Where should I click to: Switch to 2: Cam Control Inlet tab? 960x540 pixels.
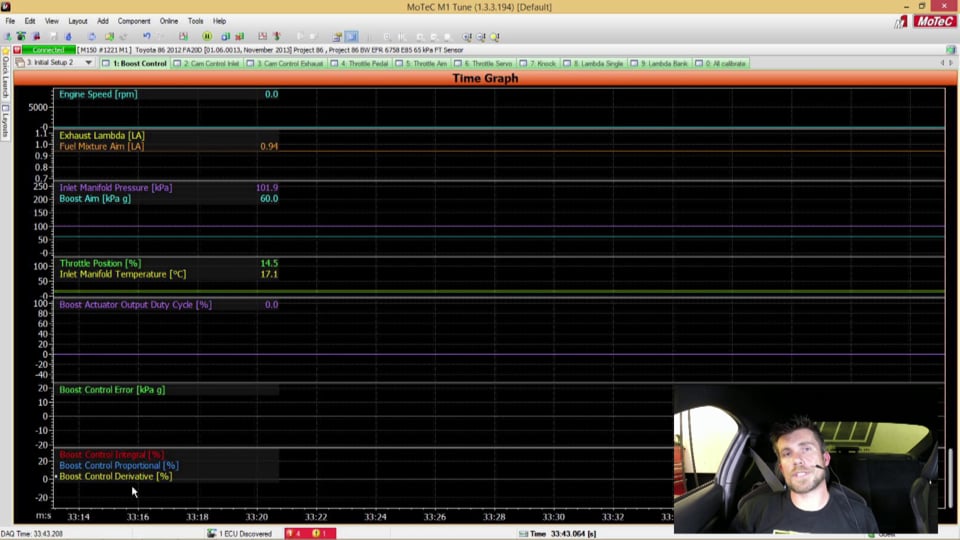(206, 63)
